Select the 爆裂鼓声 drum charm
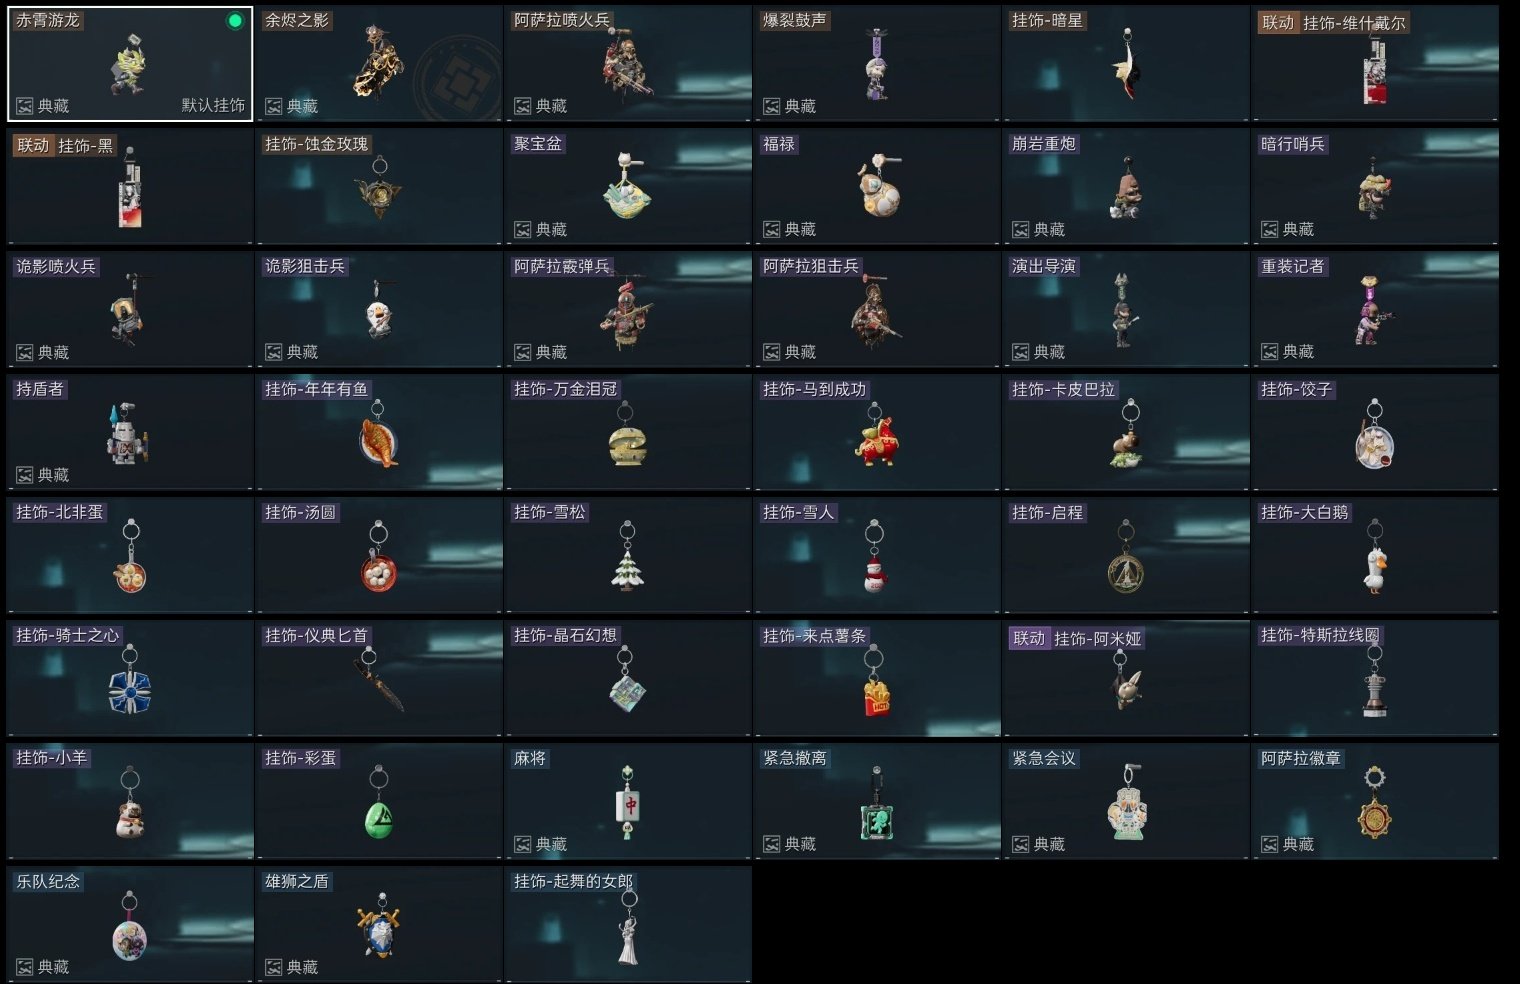Viewport: 1520px width, 984px height. tap(877, 63)
